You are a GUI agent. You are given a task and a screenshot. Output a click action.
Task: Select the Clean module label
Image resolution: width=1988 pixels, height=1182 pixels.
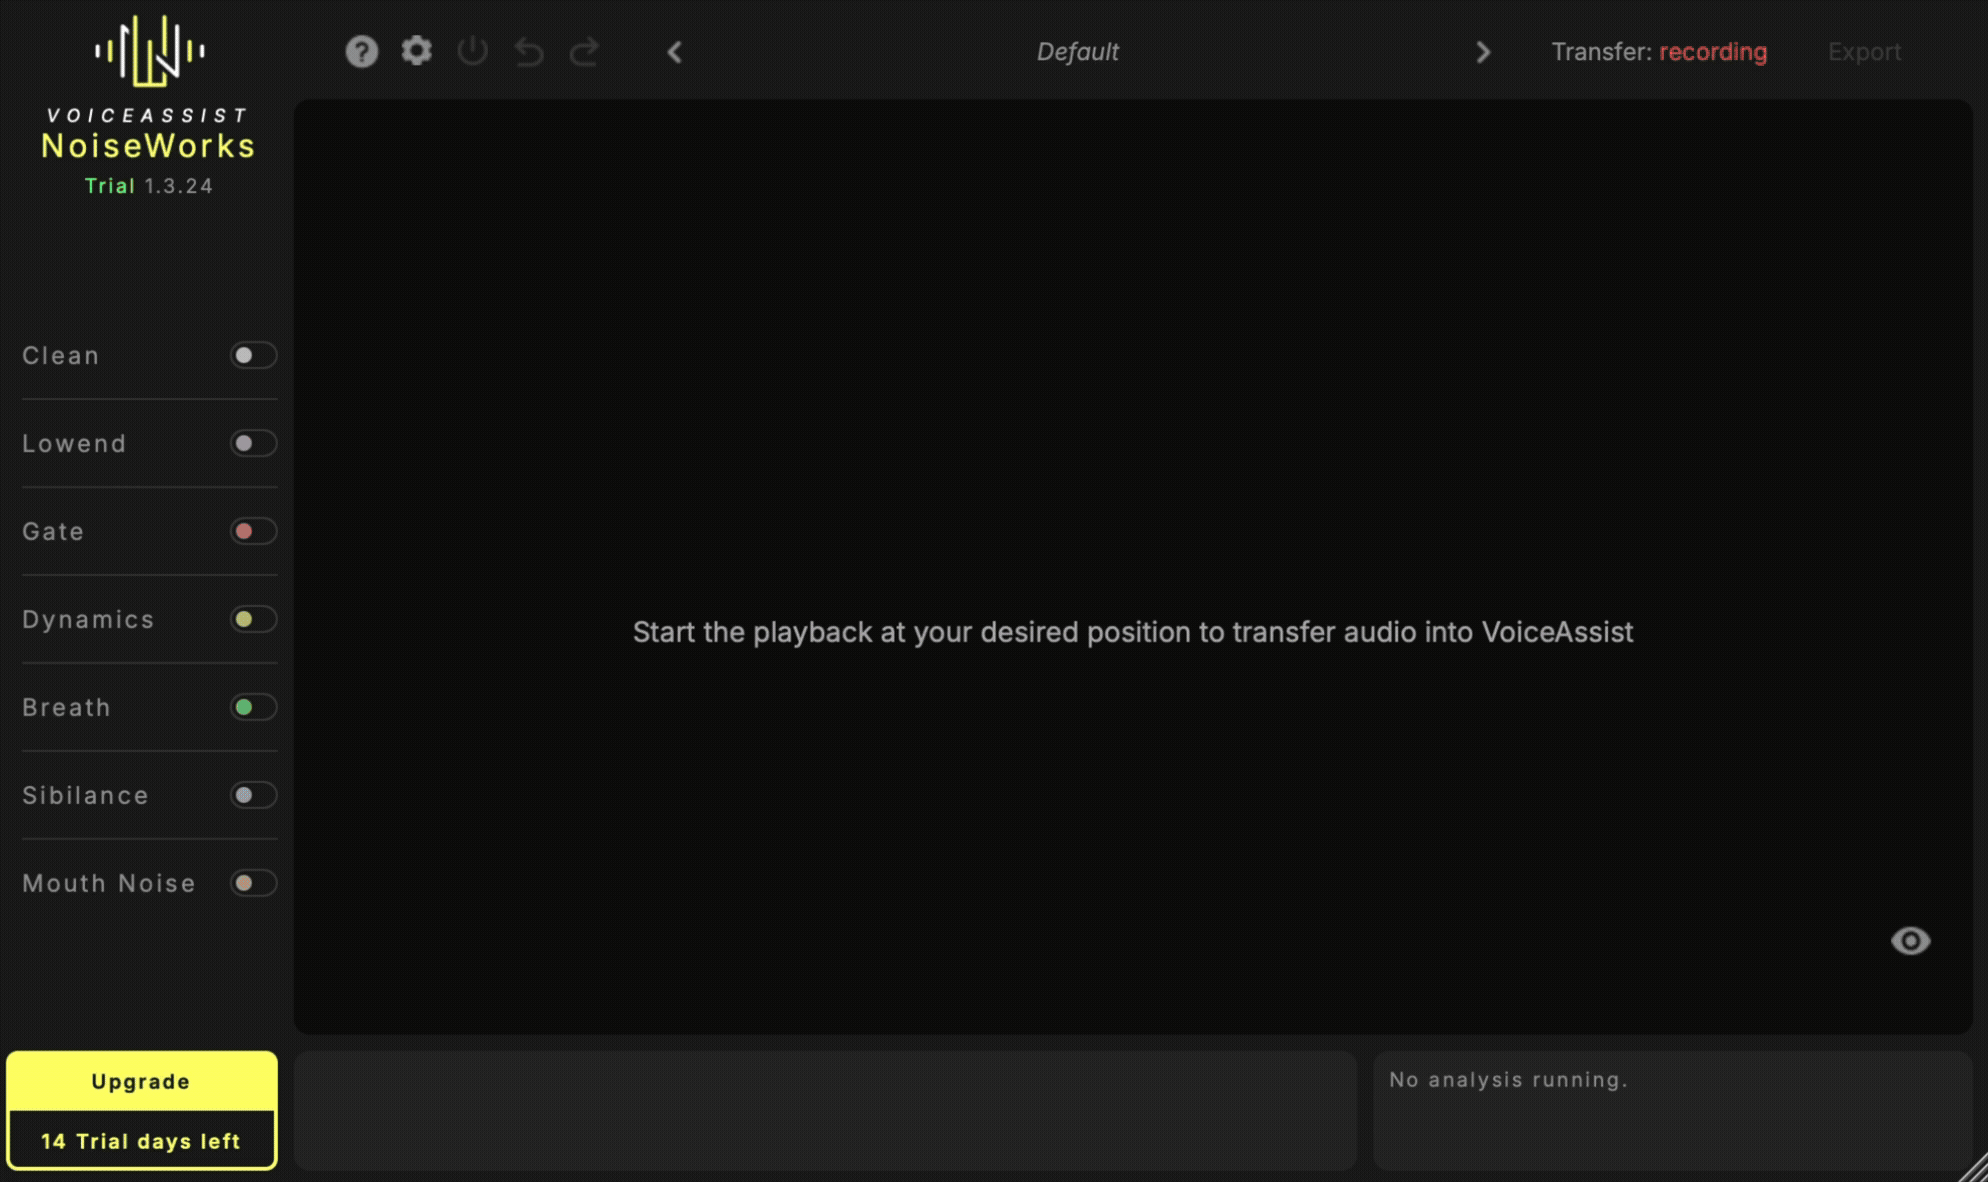point(61,356)
